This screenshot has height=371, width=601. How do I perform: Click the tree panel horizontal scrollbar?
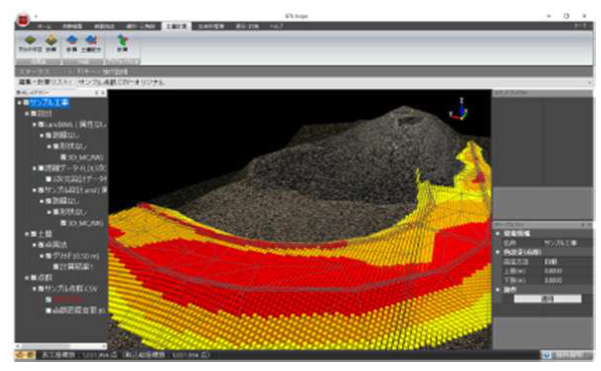click(x=61, y=346)
